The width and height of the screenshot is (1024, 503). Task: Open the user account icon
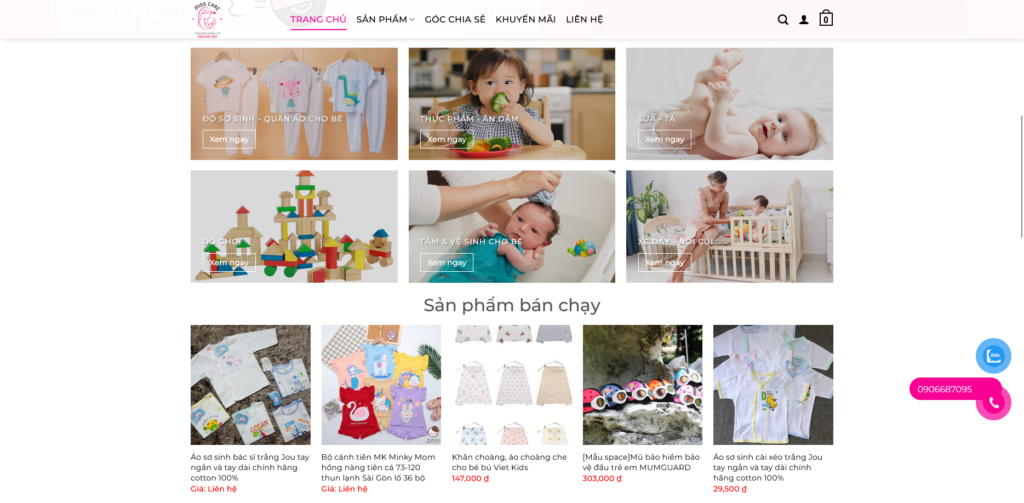coord(804,20)
